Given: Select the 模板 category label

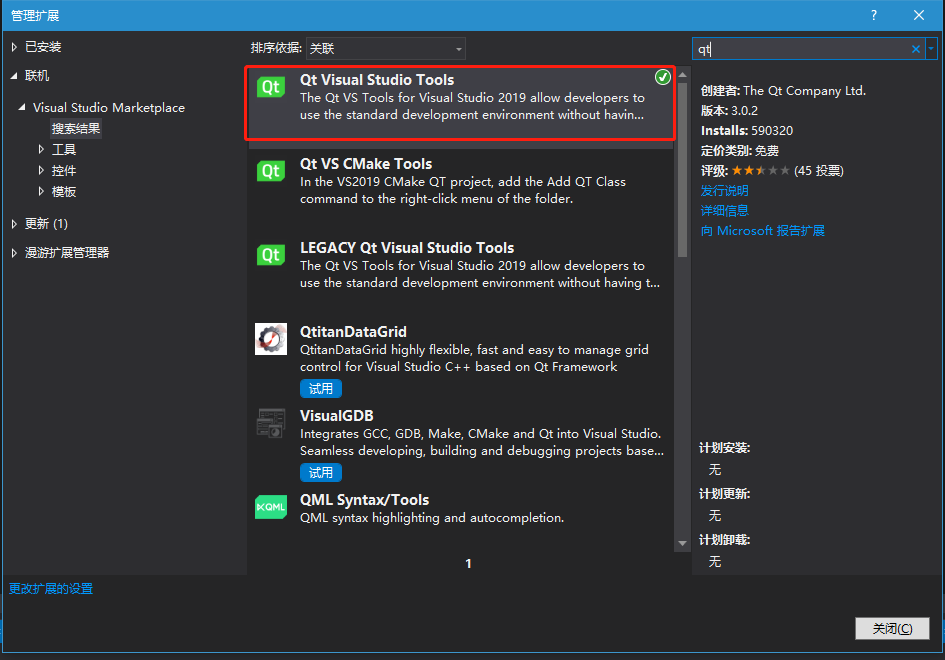Looking at the screenshot, I should point(64,192).
